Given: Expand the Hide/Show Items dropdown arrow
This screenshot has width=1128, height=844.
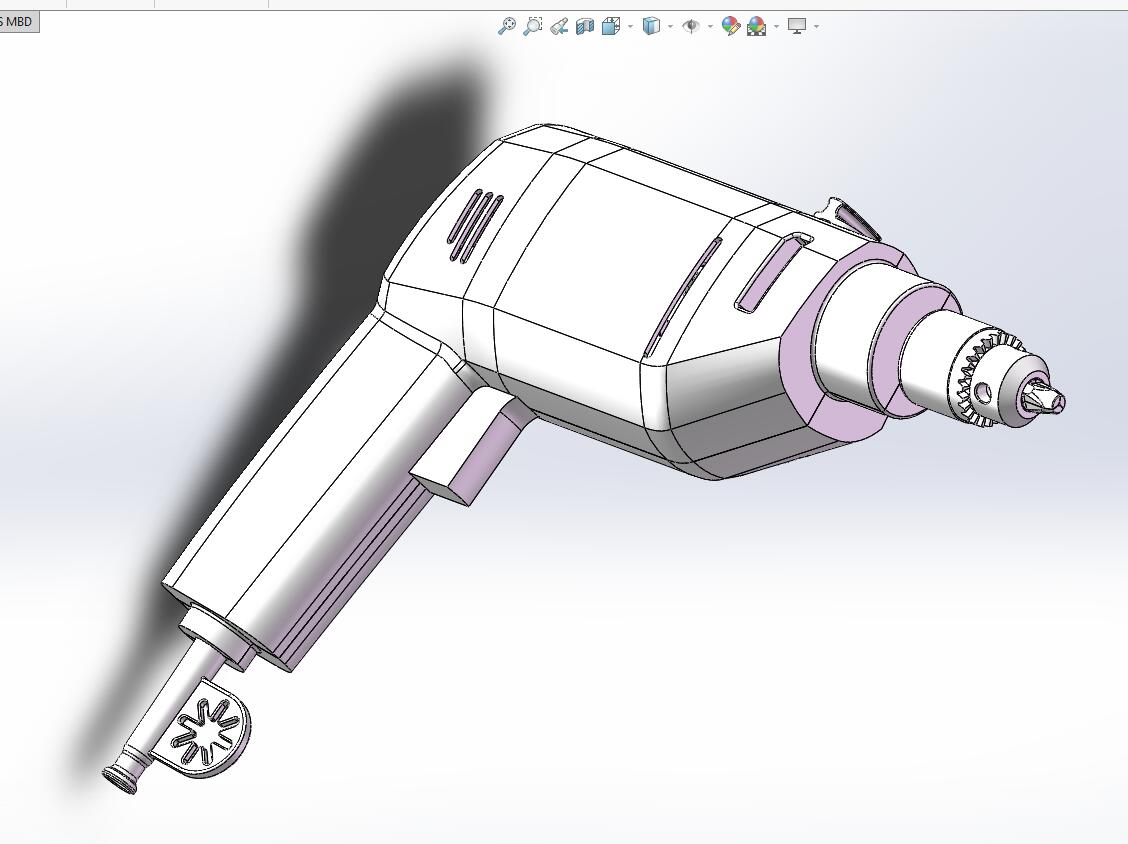Looking at the screenshot, I should pos(710,27).
